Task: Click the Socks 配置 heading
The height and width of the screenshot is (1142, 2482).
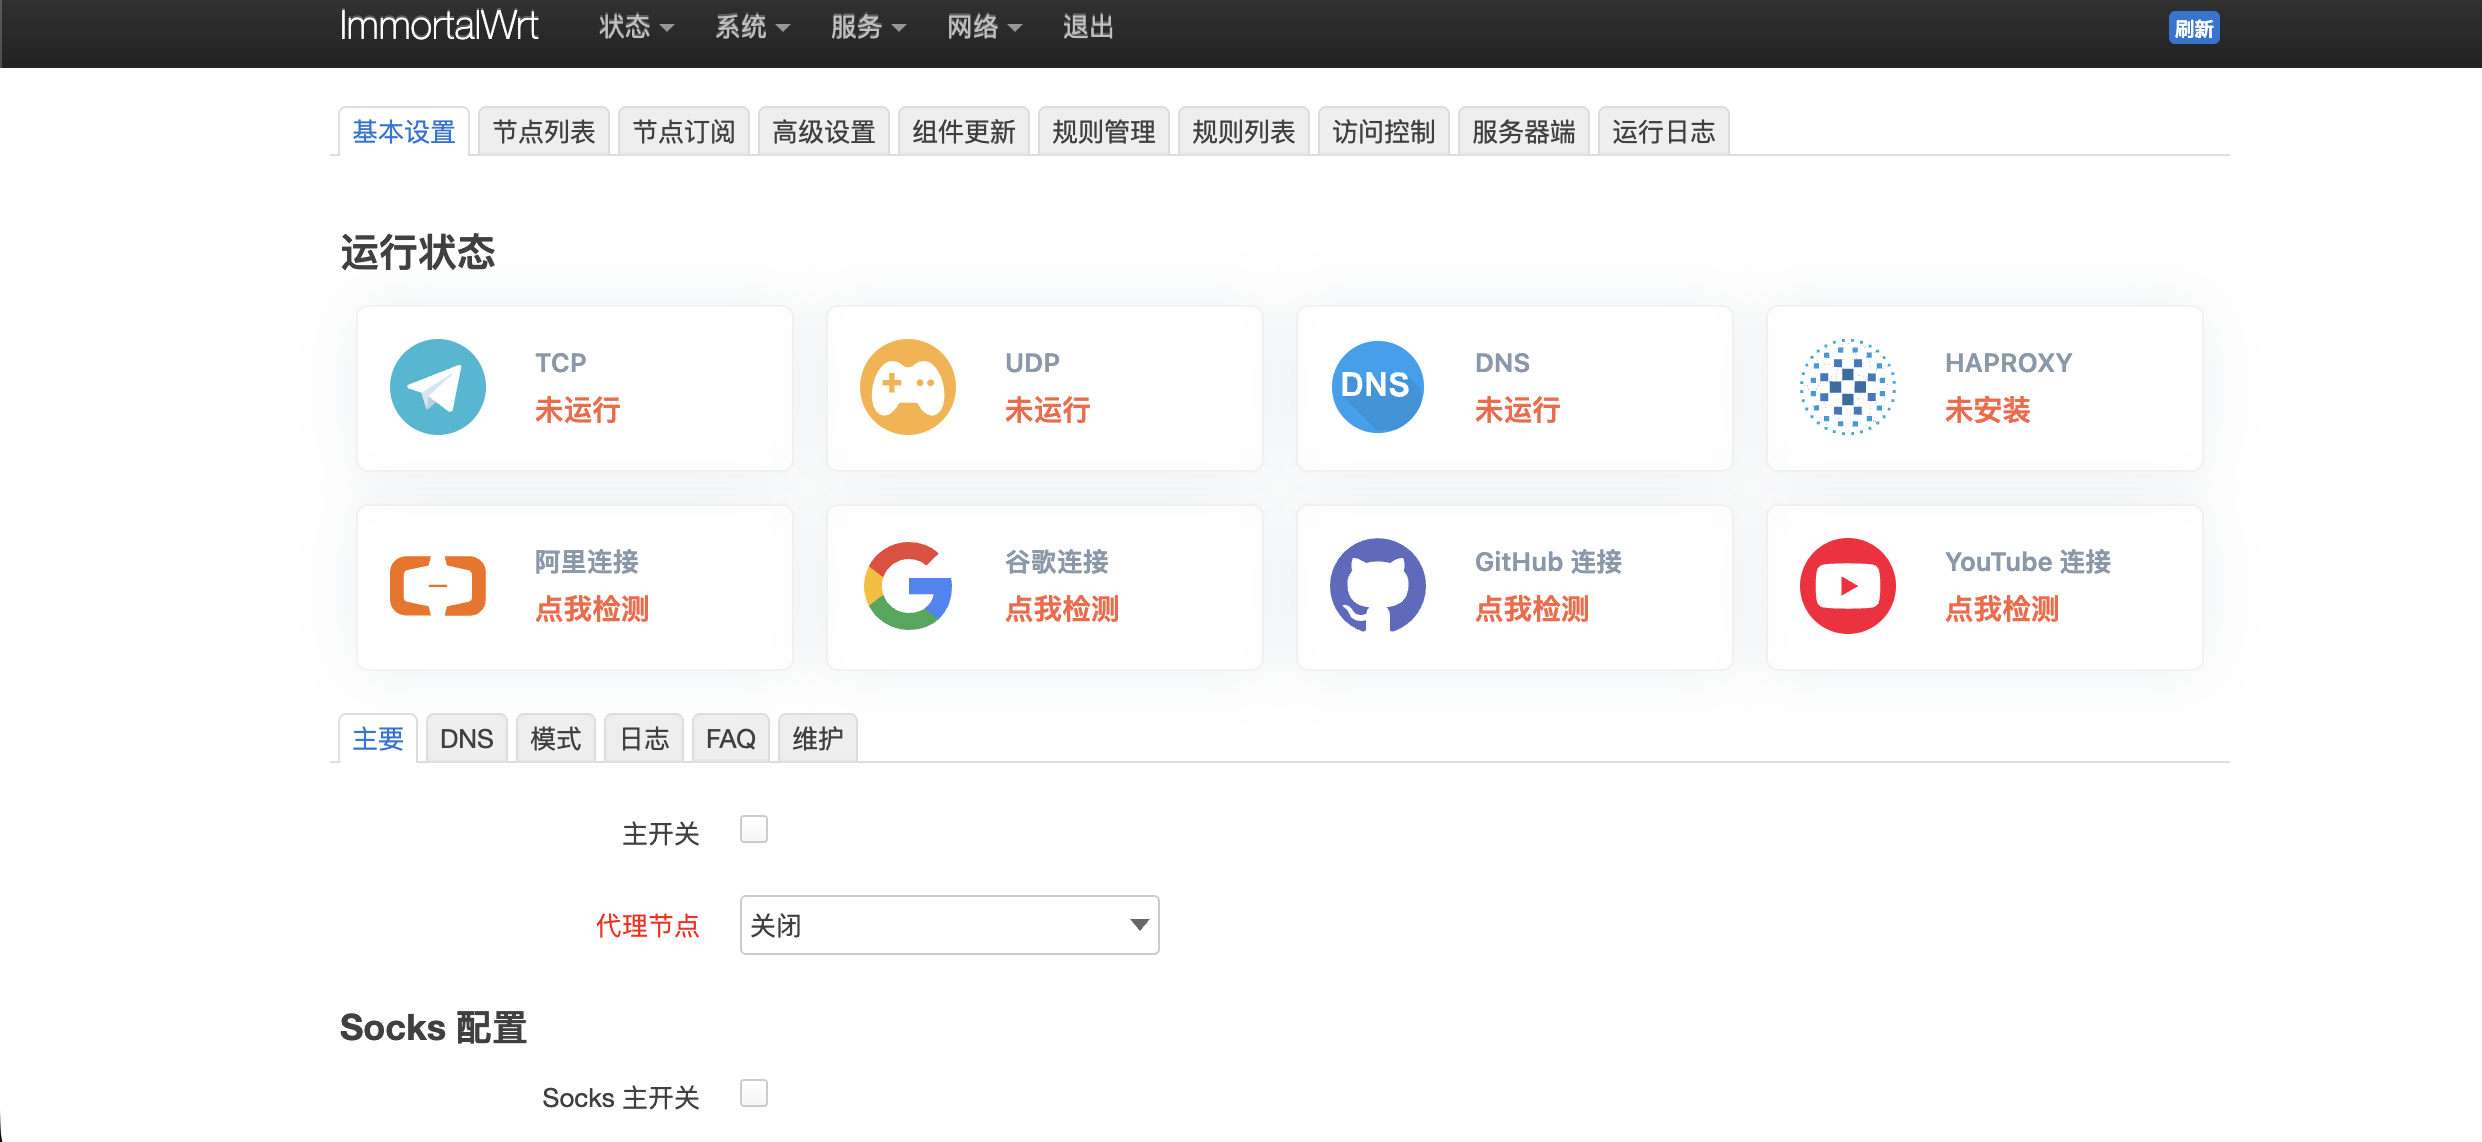Action: (433, 1027)
